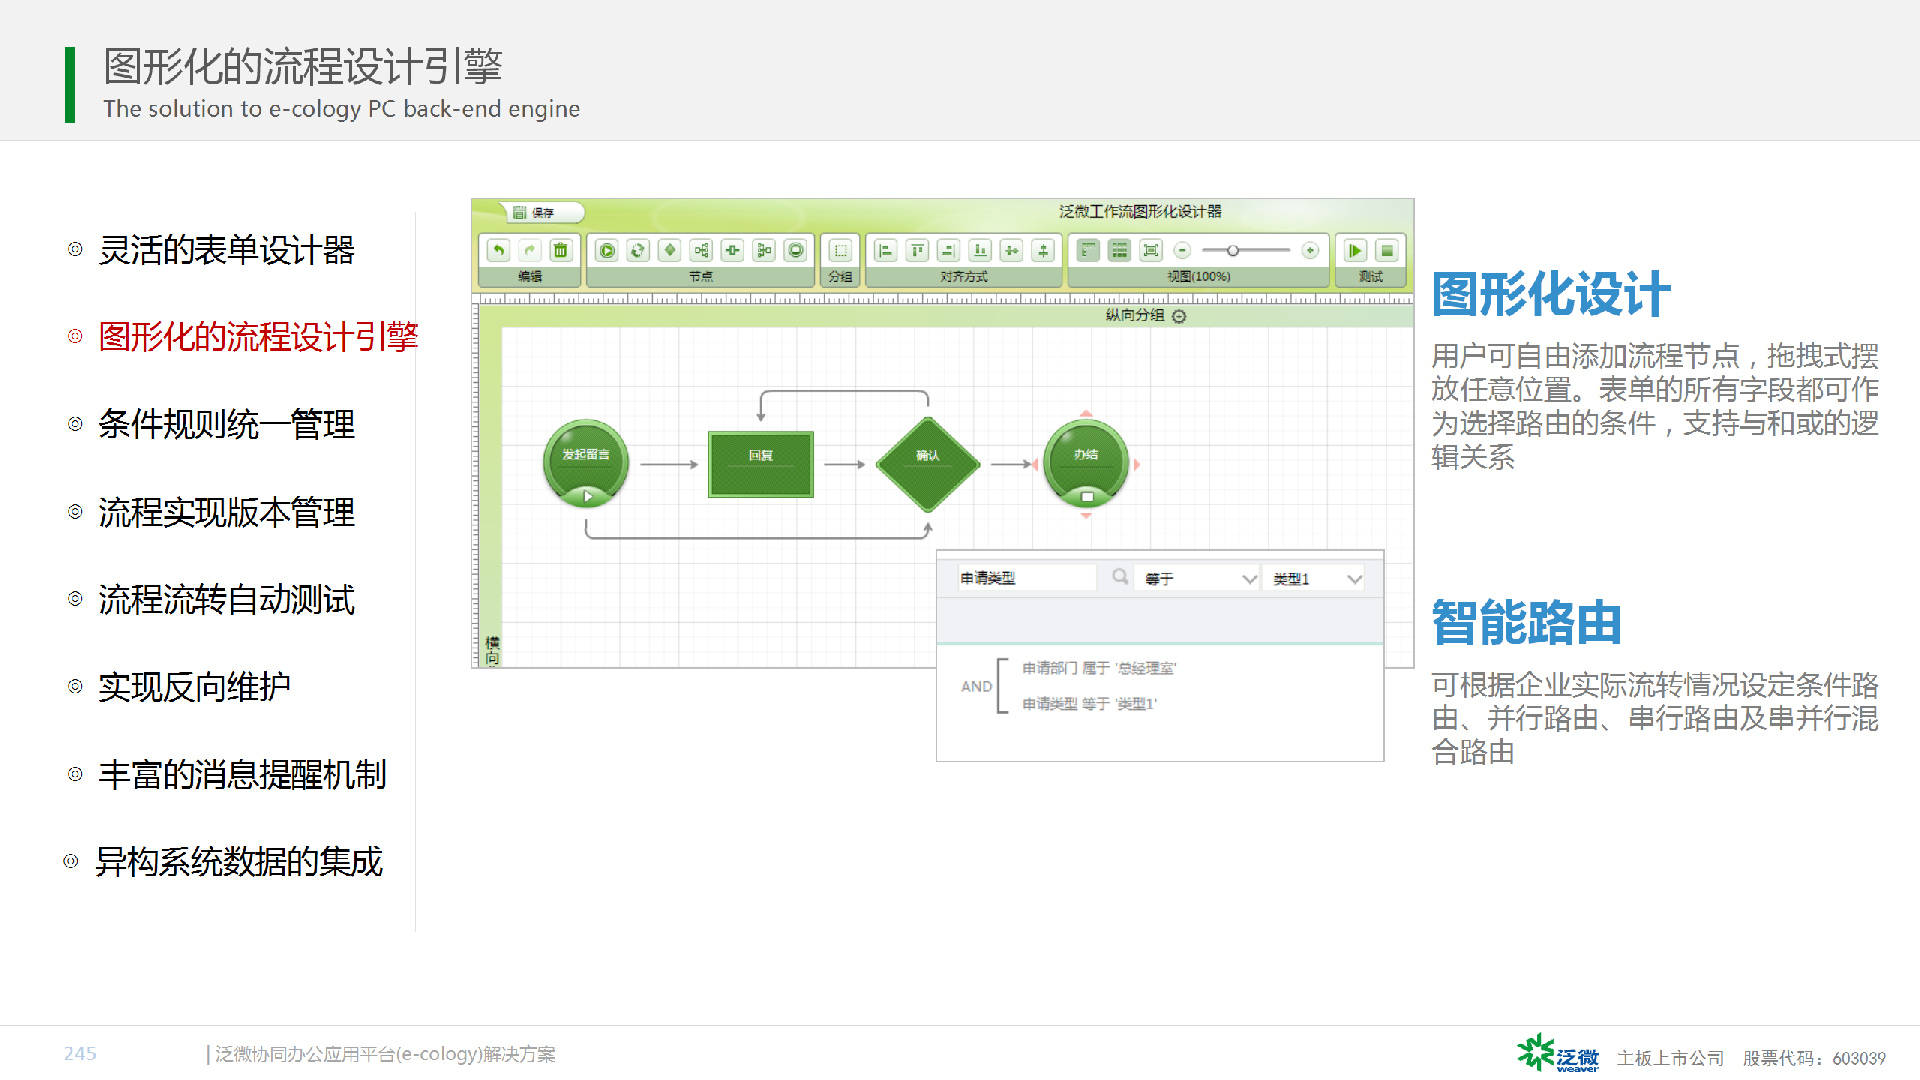
Task: Click the vertical-center alignment icon
Action: pos(1043,250)
